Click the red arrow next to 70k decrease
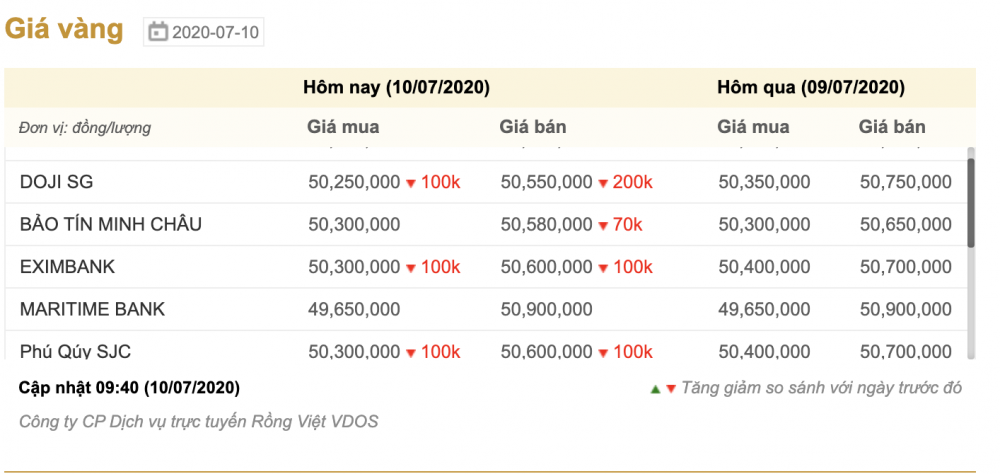 click(603, 226)
